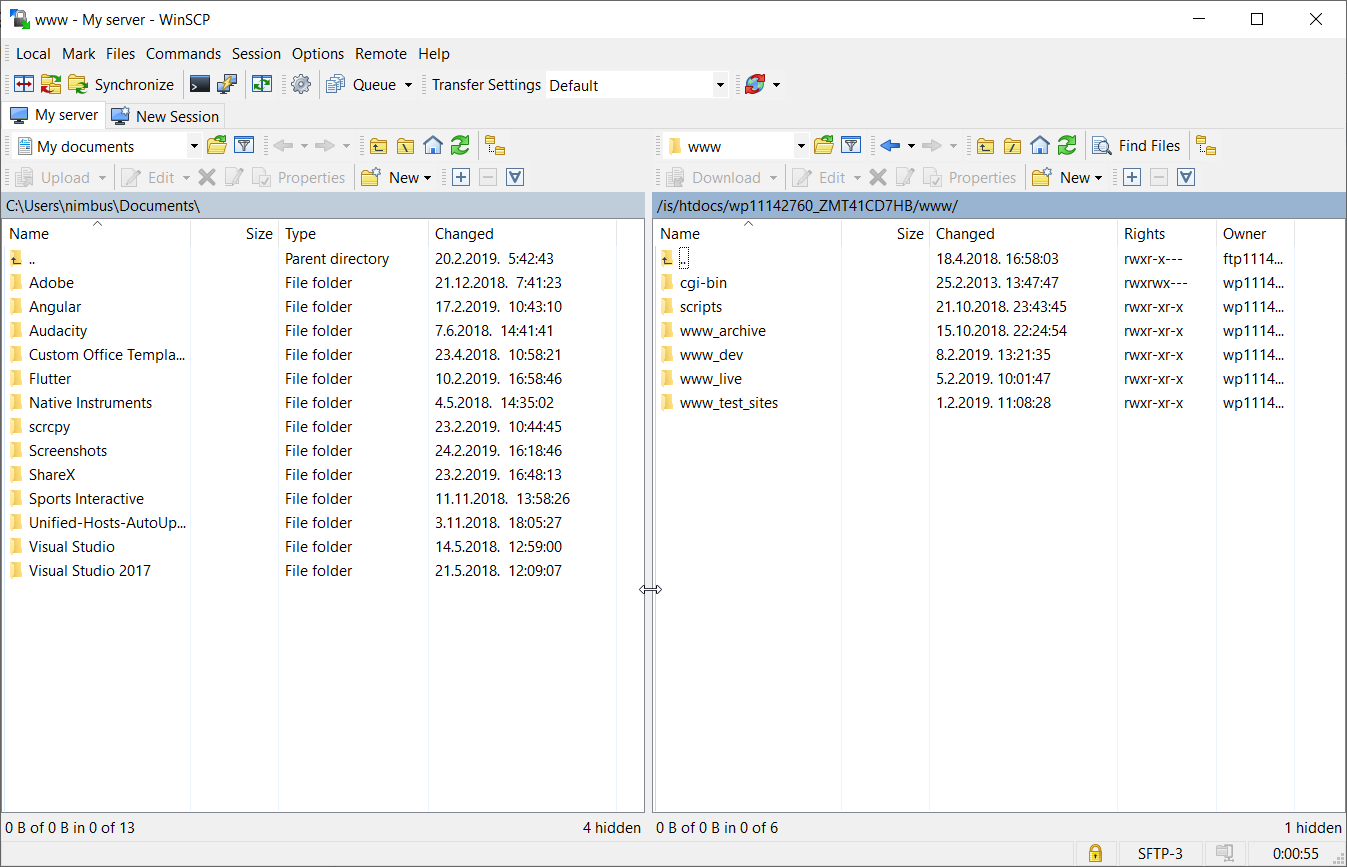Expand the Transfer Settings Default dropdown

[x=720, y=86]
